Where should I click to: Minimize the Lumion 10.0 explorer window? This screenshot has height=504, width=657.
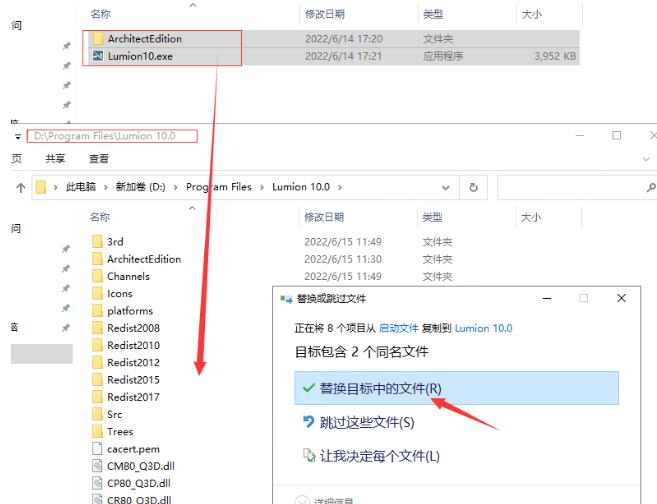(x=580, y=135)
